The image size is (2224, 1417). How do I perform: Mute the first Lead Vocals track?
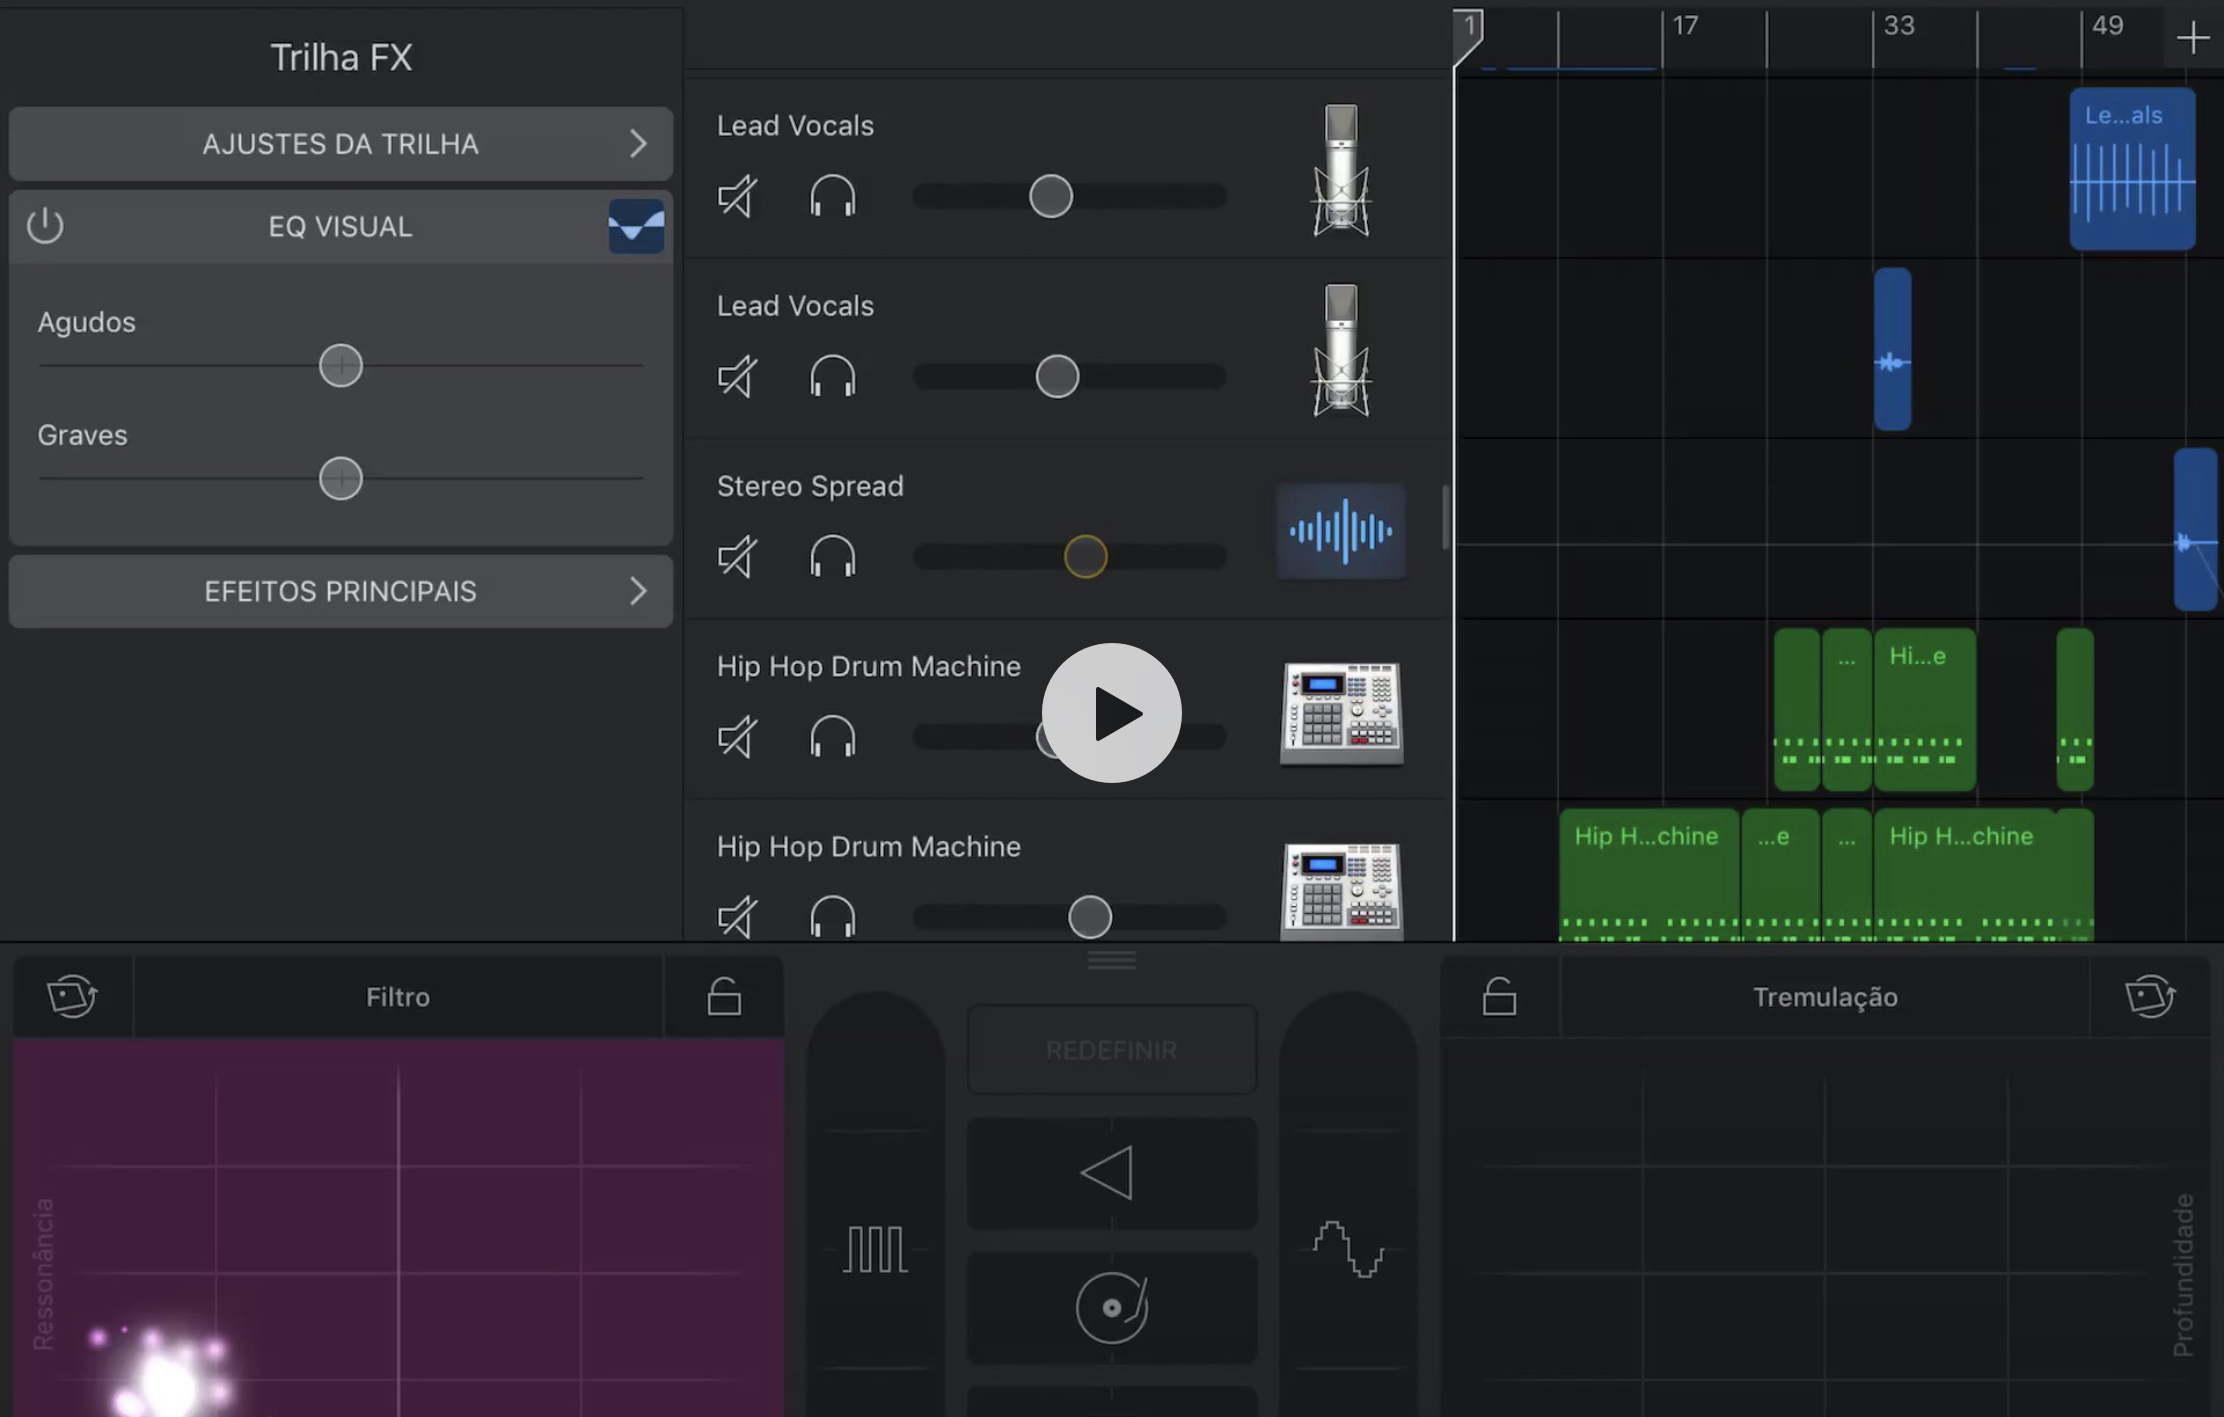tap(738, 196)
